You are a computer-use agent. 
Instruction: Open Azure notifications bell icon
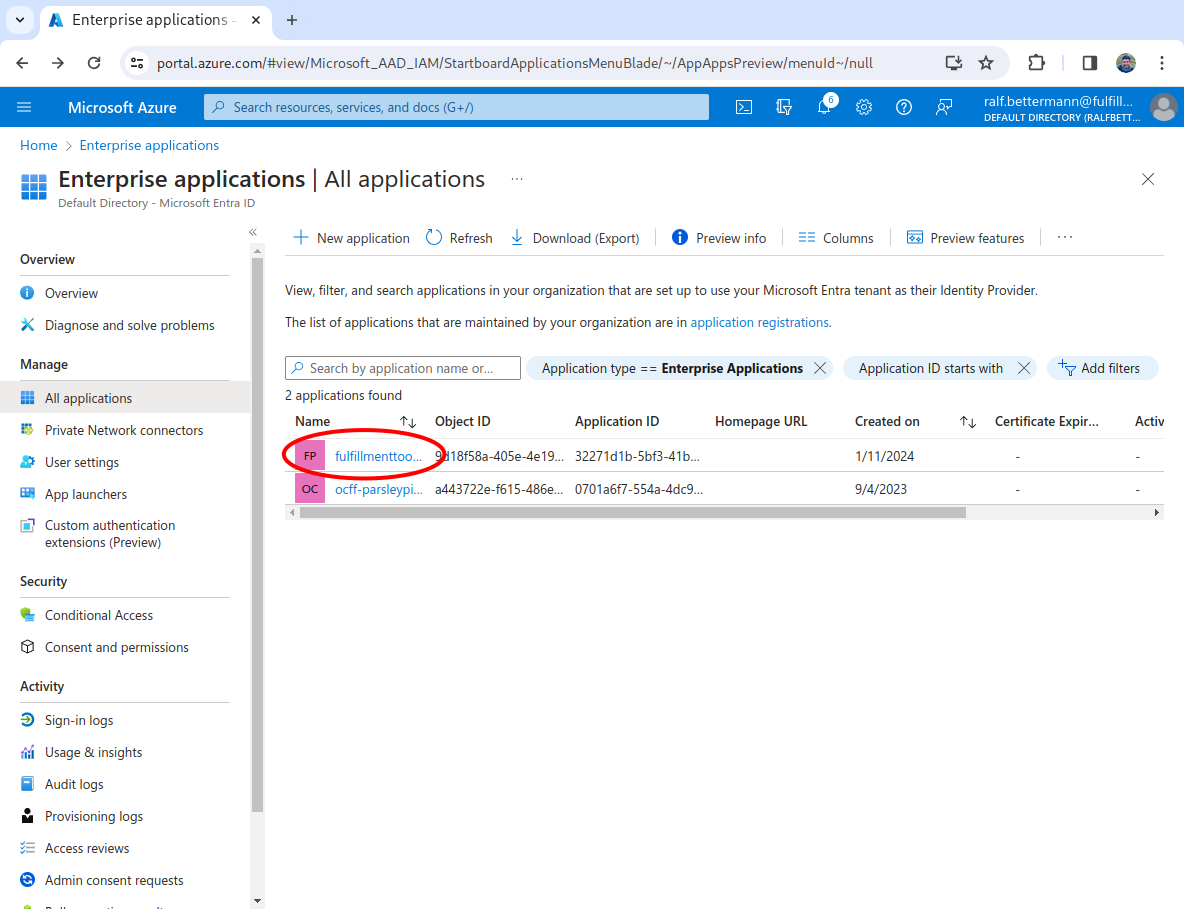pyautogui.click(x=824, y=107)
